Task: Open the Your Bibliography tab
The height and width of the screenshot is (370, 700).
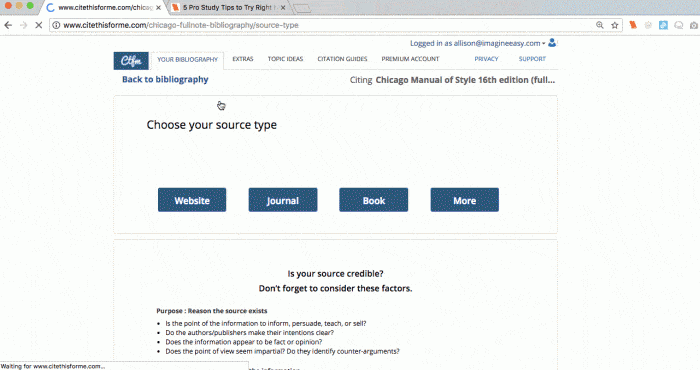Action: click(188, 59)
